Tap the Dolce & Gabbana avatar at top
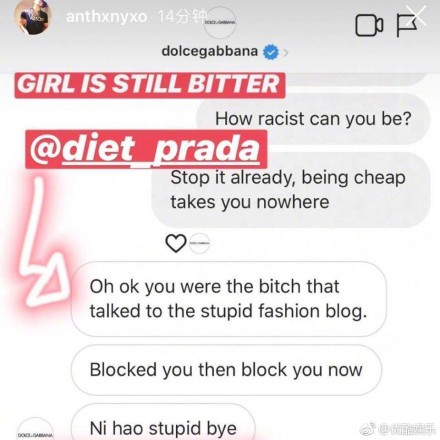The image size is (440, 440). 220,22
